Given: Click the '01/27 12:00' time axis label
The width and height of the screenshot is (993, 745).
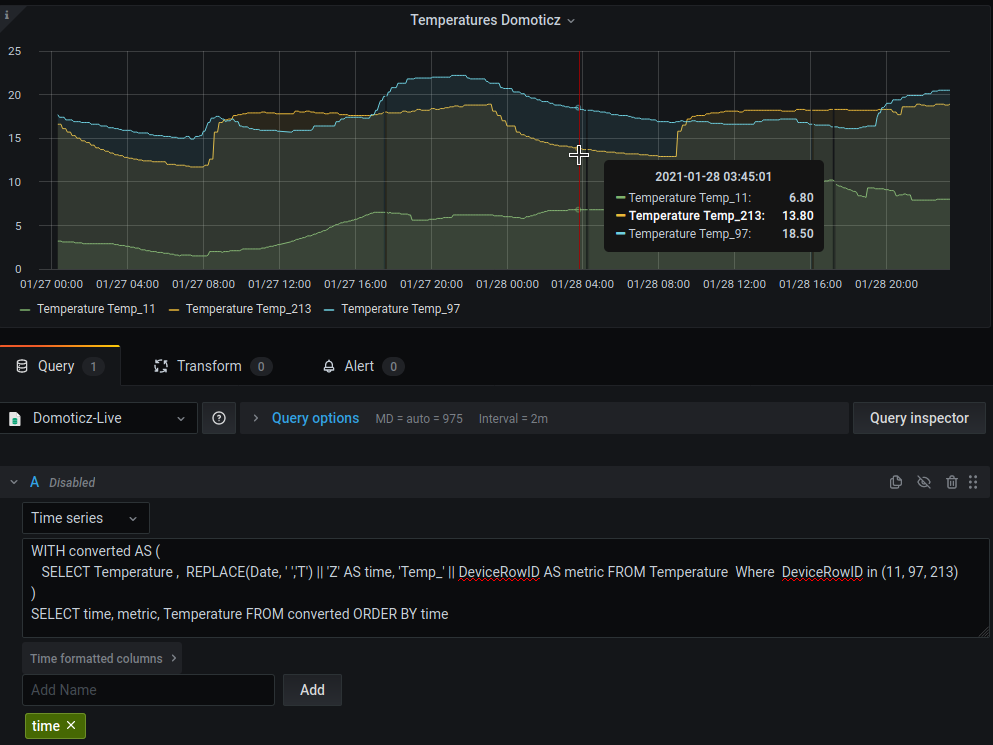Looking at the screenshot, I should (279, 284).
